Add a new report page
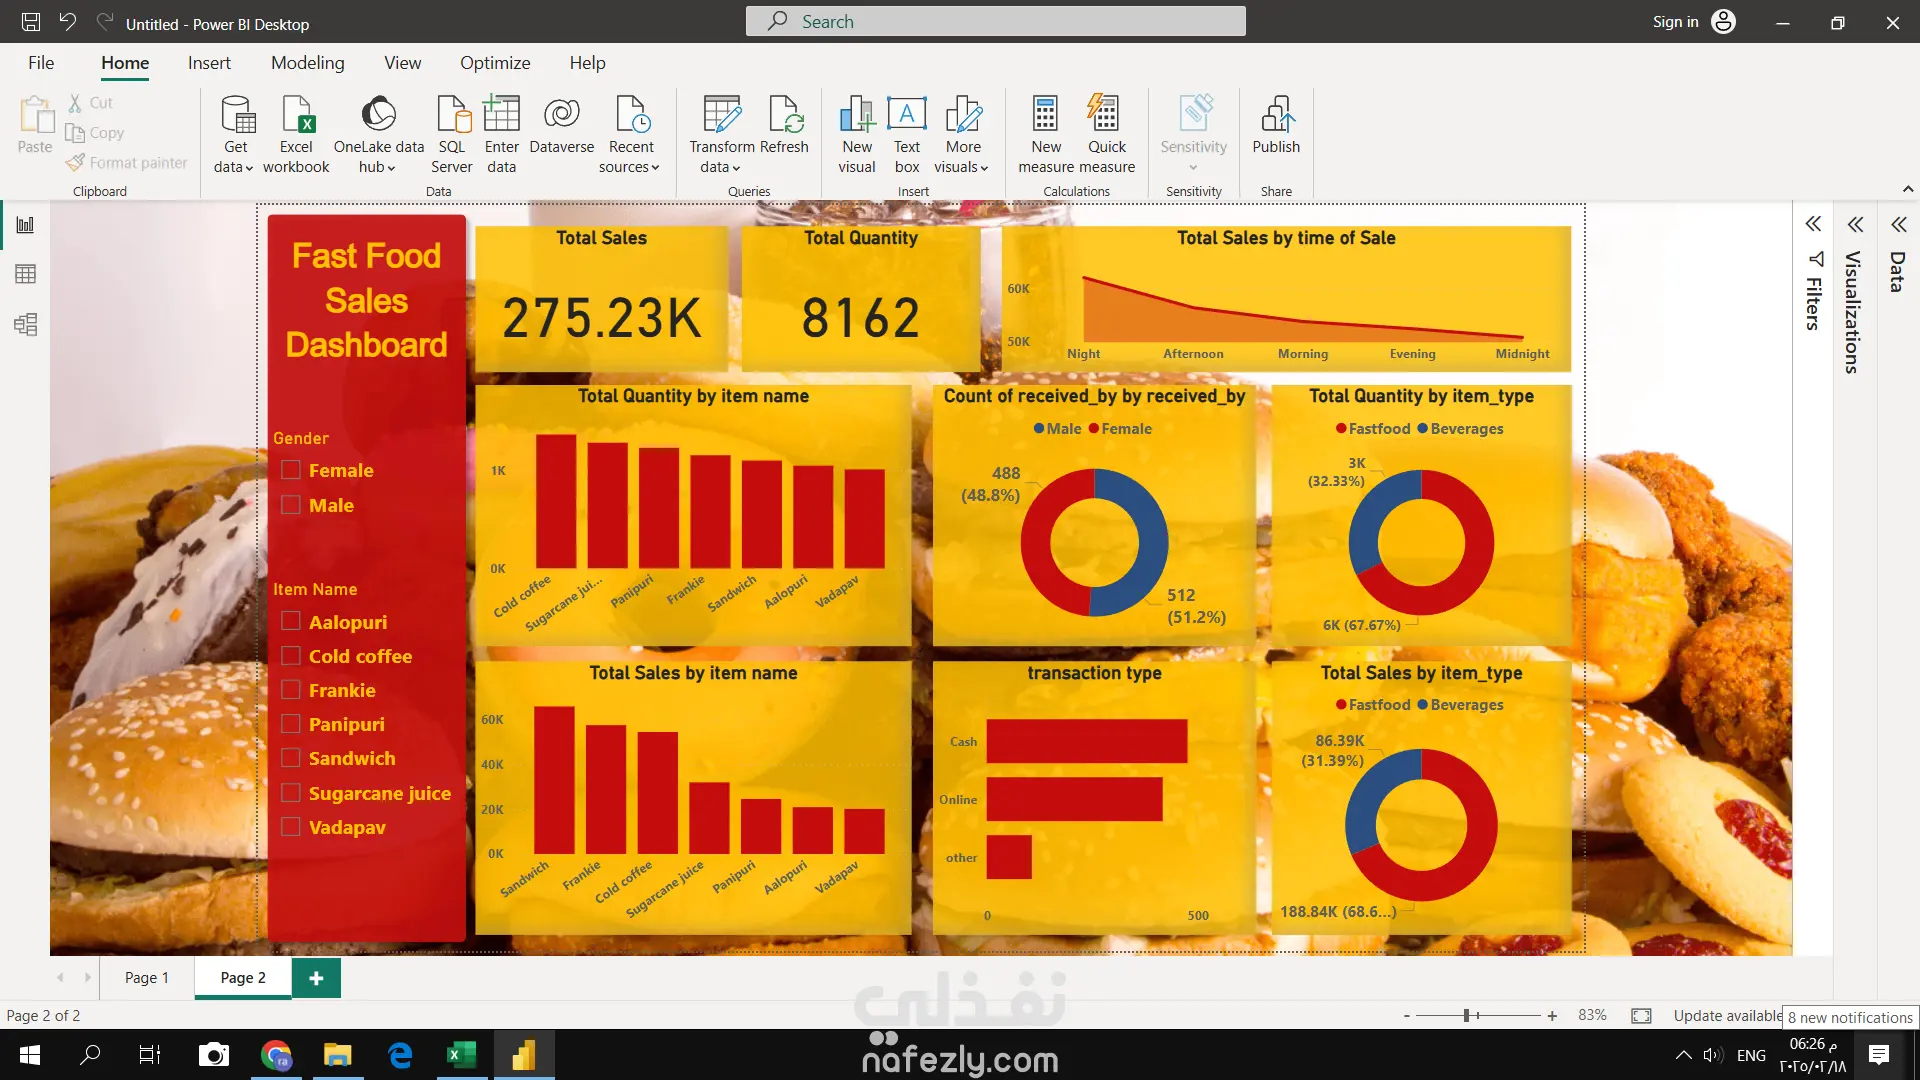This screenshot has height=1080, width=1920. click(x=316, y=978)
